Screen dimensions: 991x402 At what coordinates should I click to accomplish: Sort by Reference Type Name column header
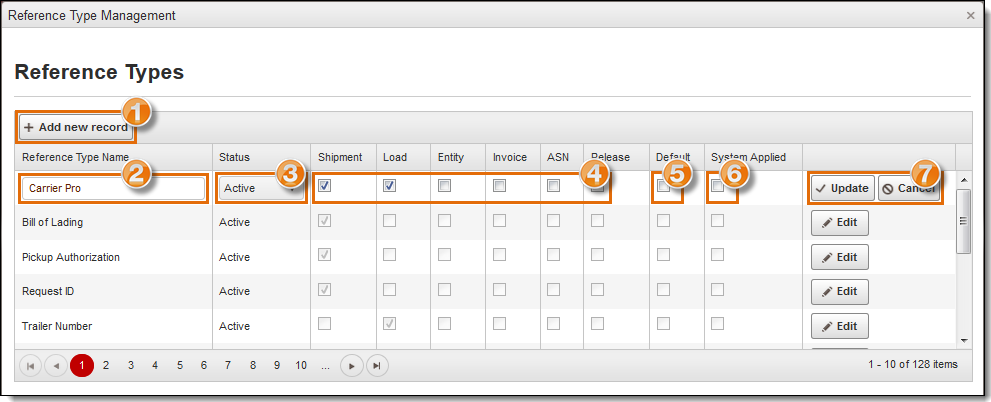pyautogui.click(x=76, y=157)
